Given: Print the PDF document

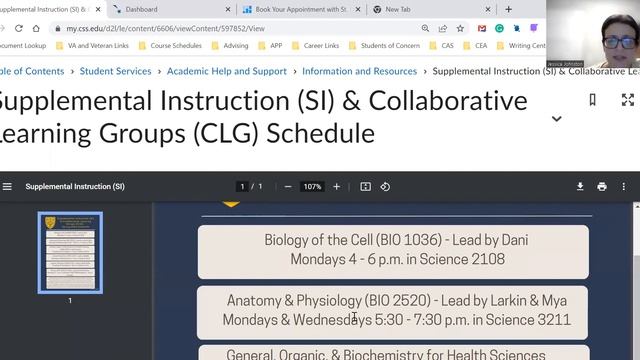Looking at the screenshot, I should coord(602,187).
